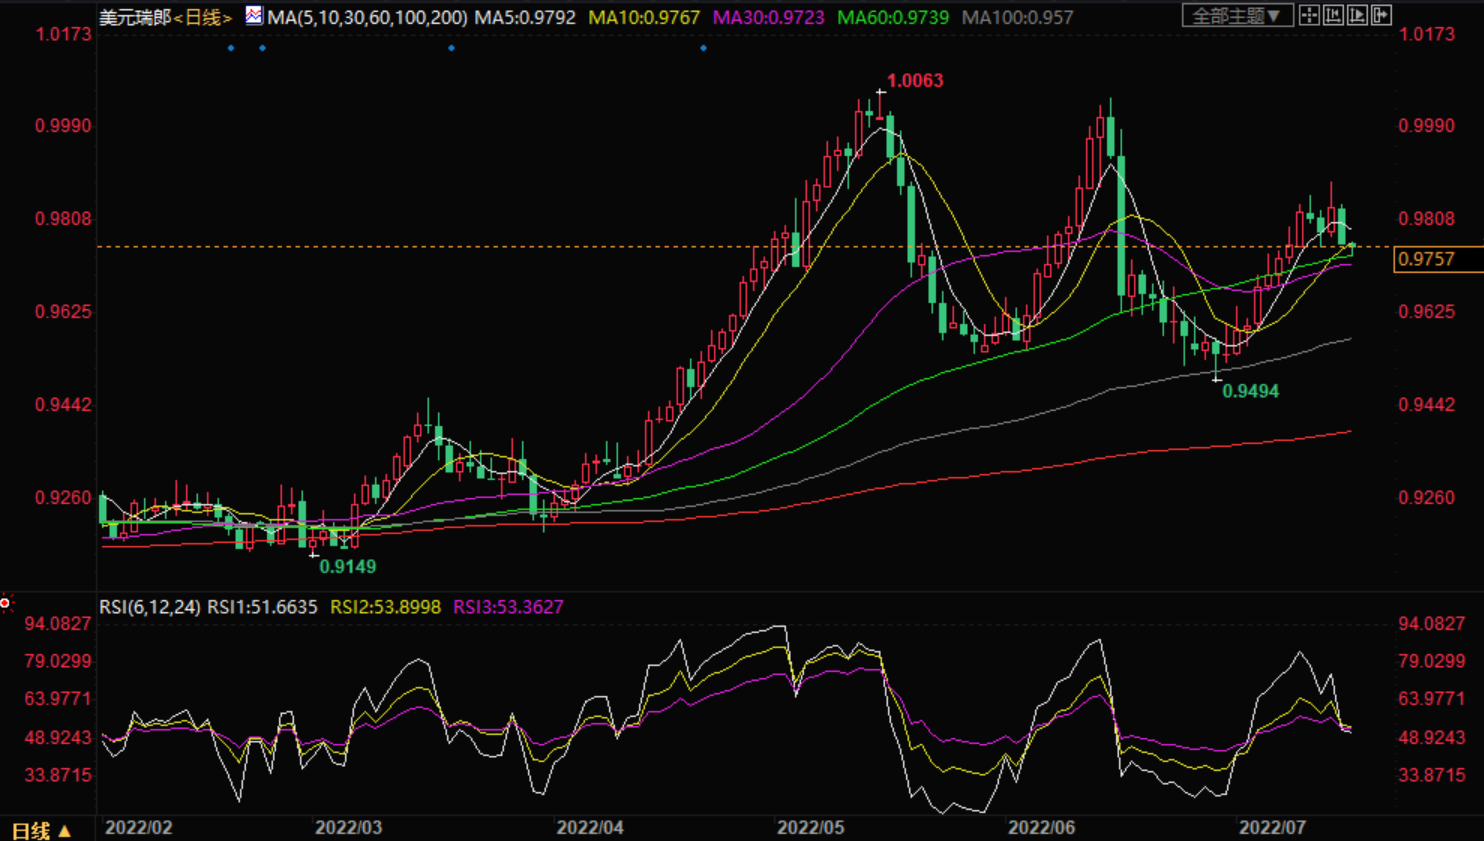This screenshot has height=841, width=1484.
Task: Open the 全部主题 dropdown
Action: [x=1237, y=16]
